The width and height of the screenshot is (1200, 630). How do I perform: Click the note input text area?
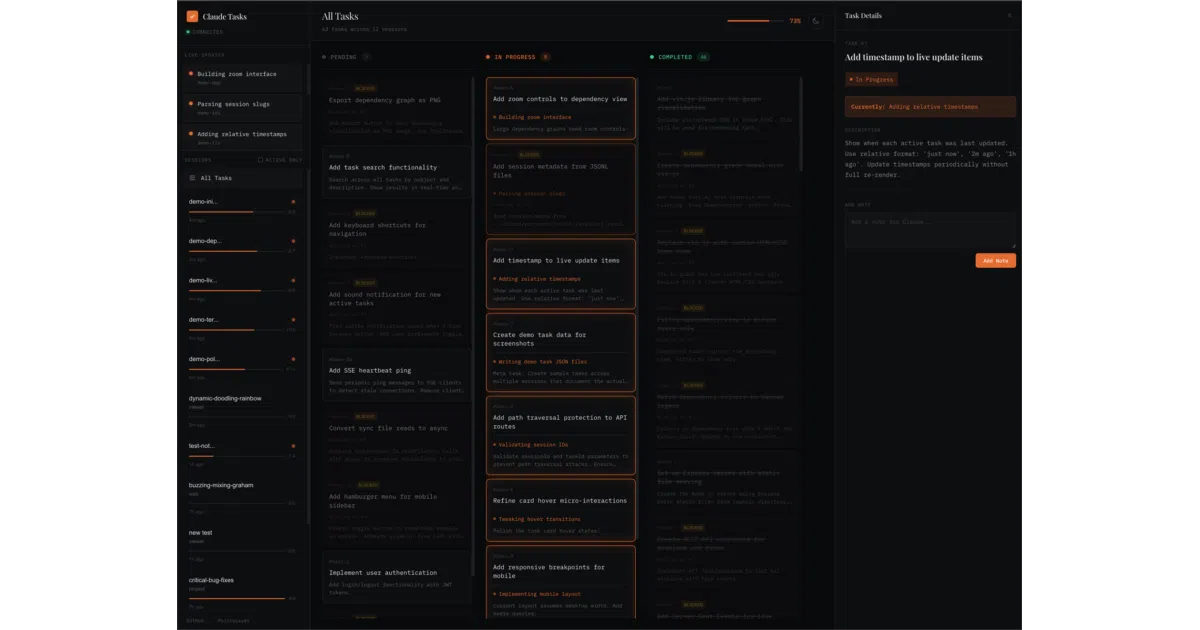[930, 230]
